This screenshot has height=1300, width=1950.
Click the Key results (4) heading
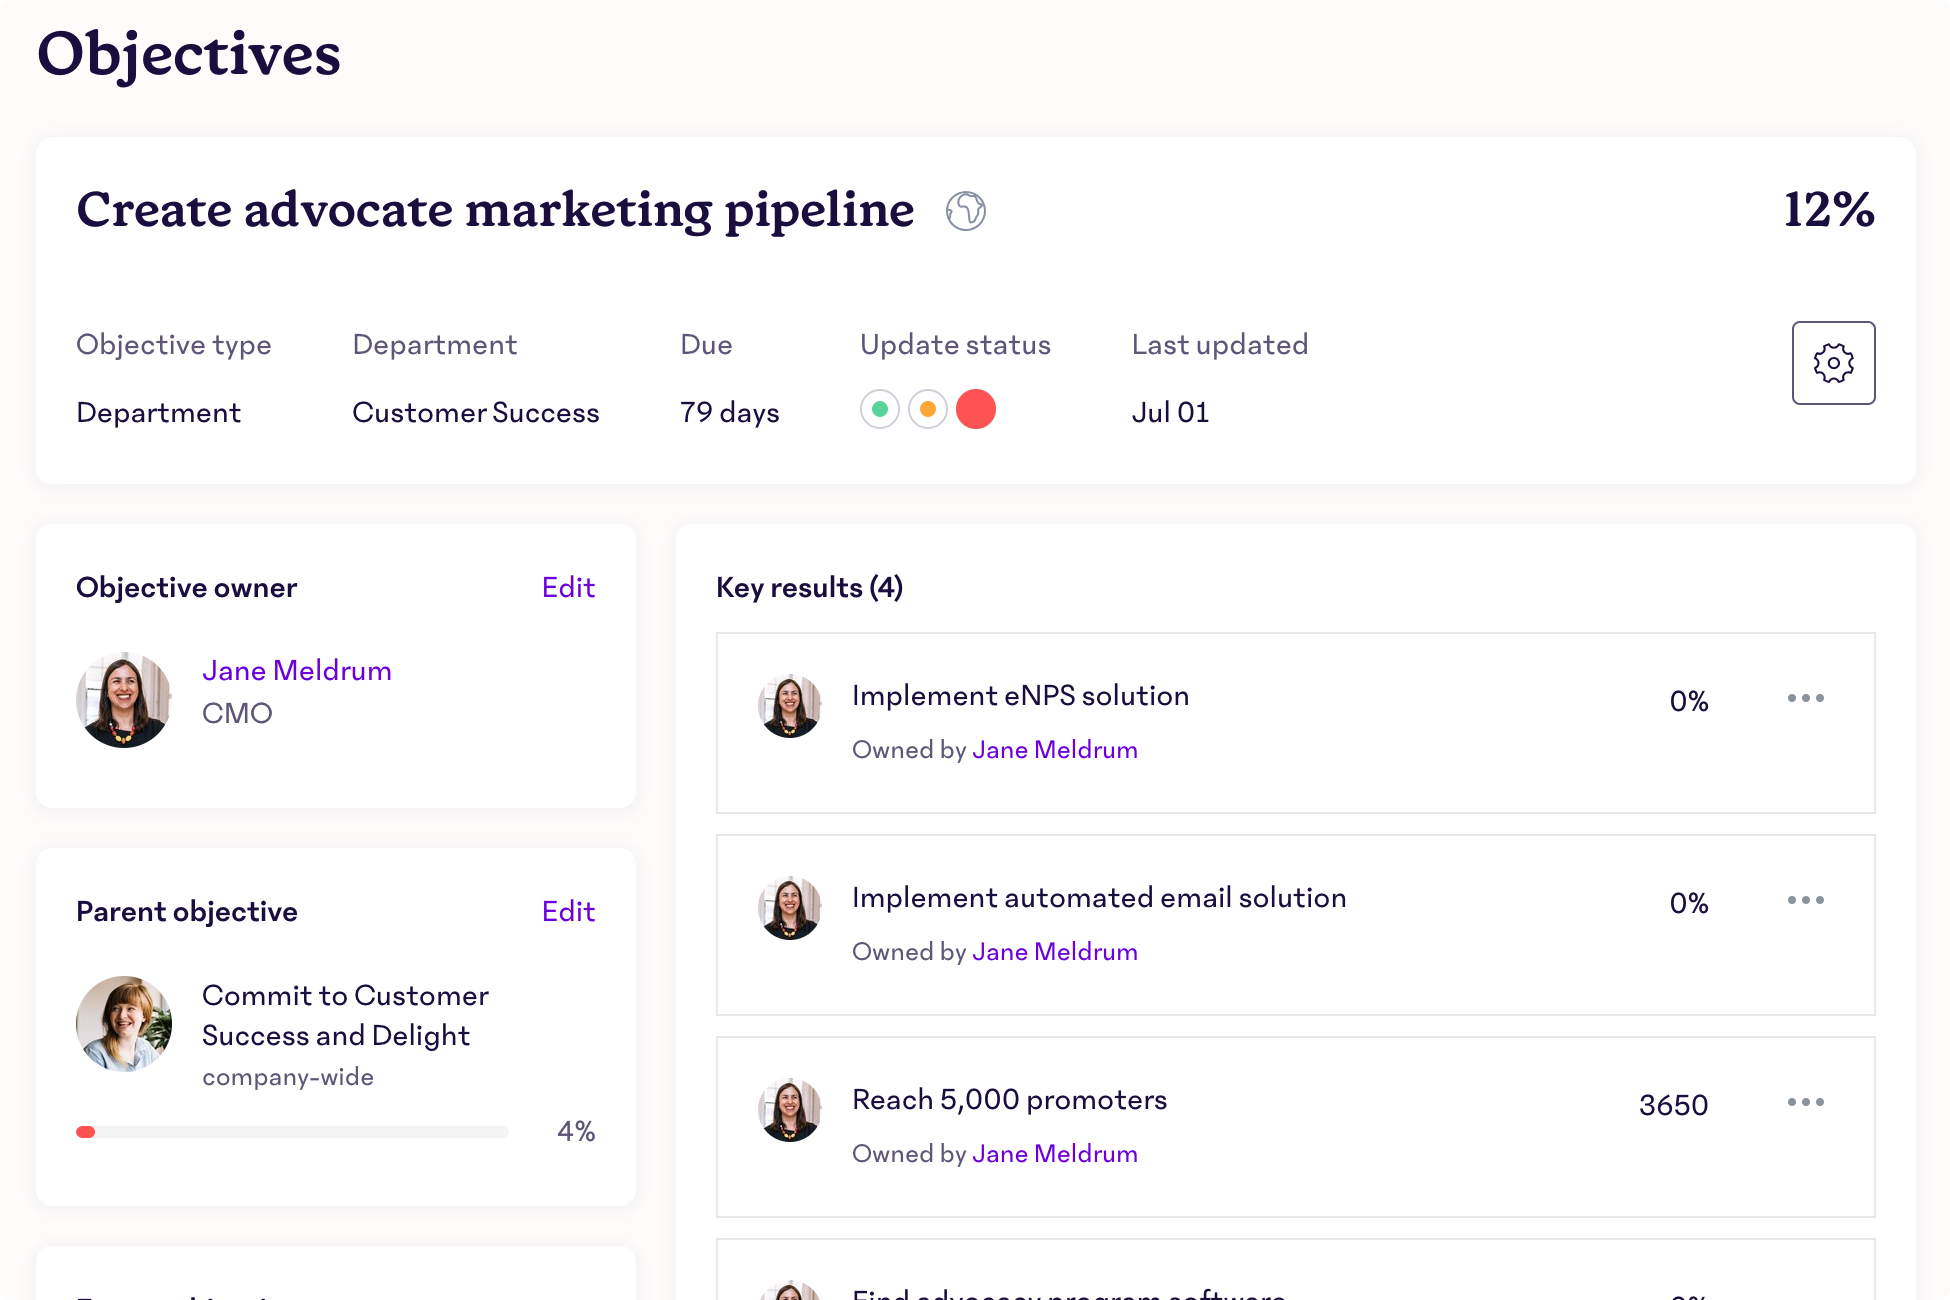point(810,587)
